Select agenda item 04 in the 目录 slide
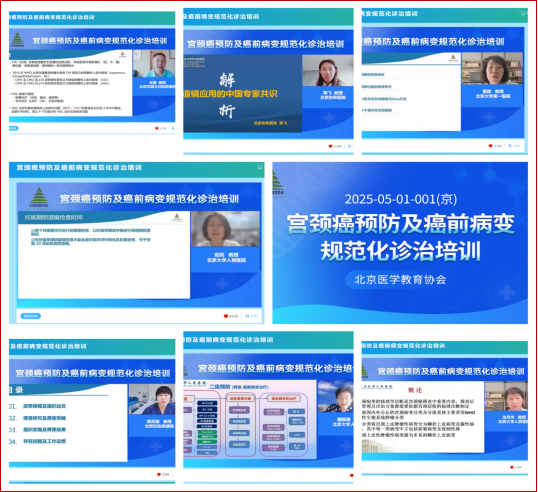The height and width of the screenshot is (492, 538). 38,442
